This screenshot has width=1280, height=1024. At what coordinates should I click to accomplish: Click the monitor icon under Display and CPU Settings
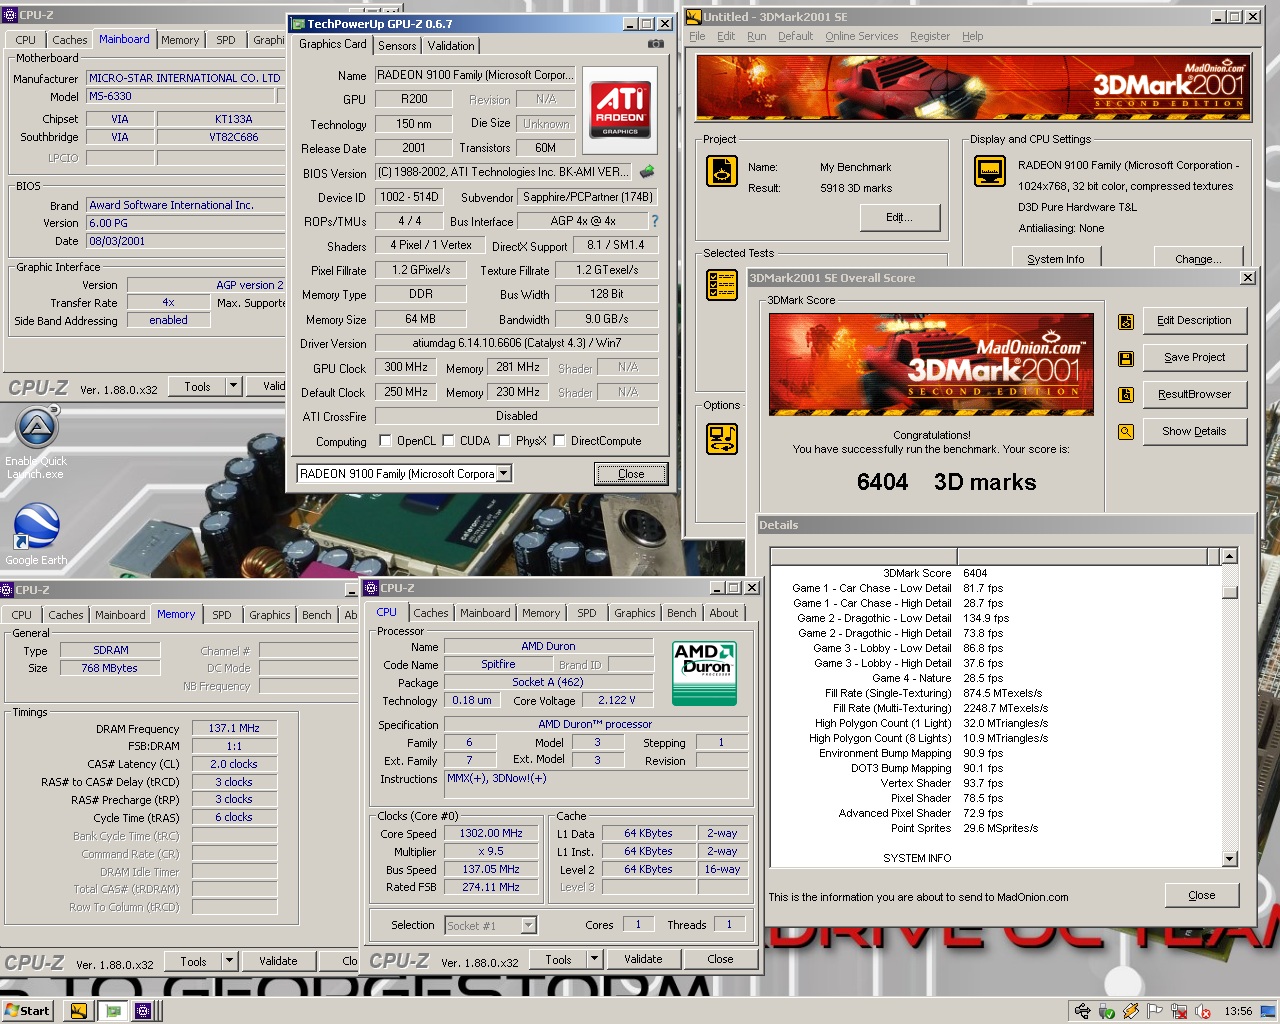pyautogui.click(x=989, y=171)
